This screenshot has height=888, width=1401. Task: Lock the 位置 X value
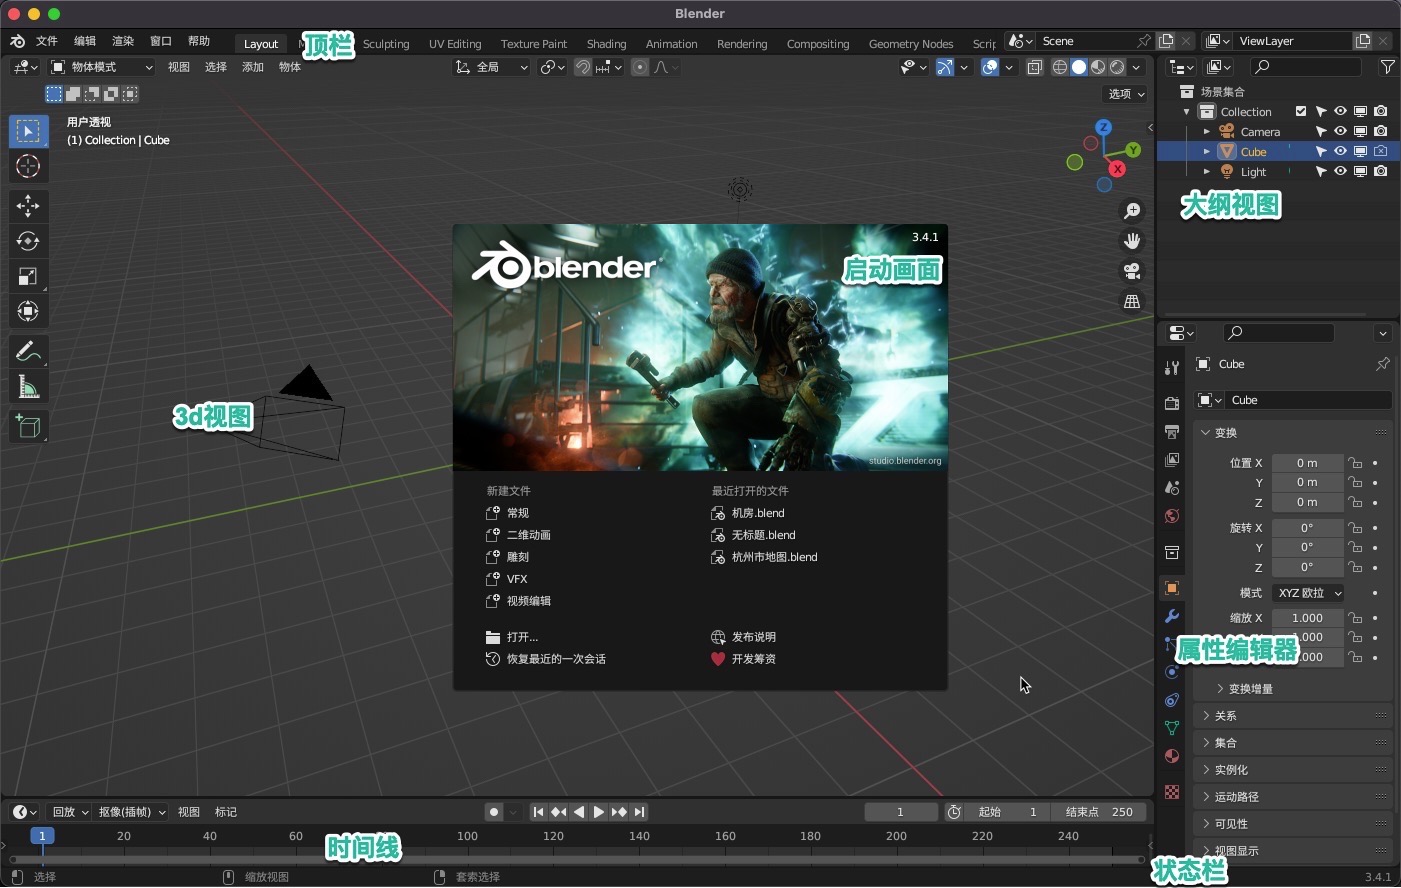click(1355, 463)
